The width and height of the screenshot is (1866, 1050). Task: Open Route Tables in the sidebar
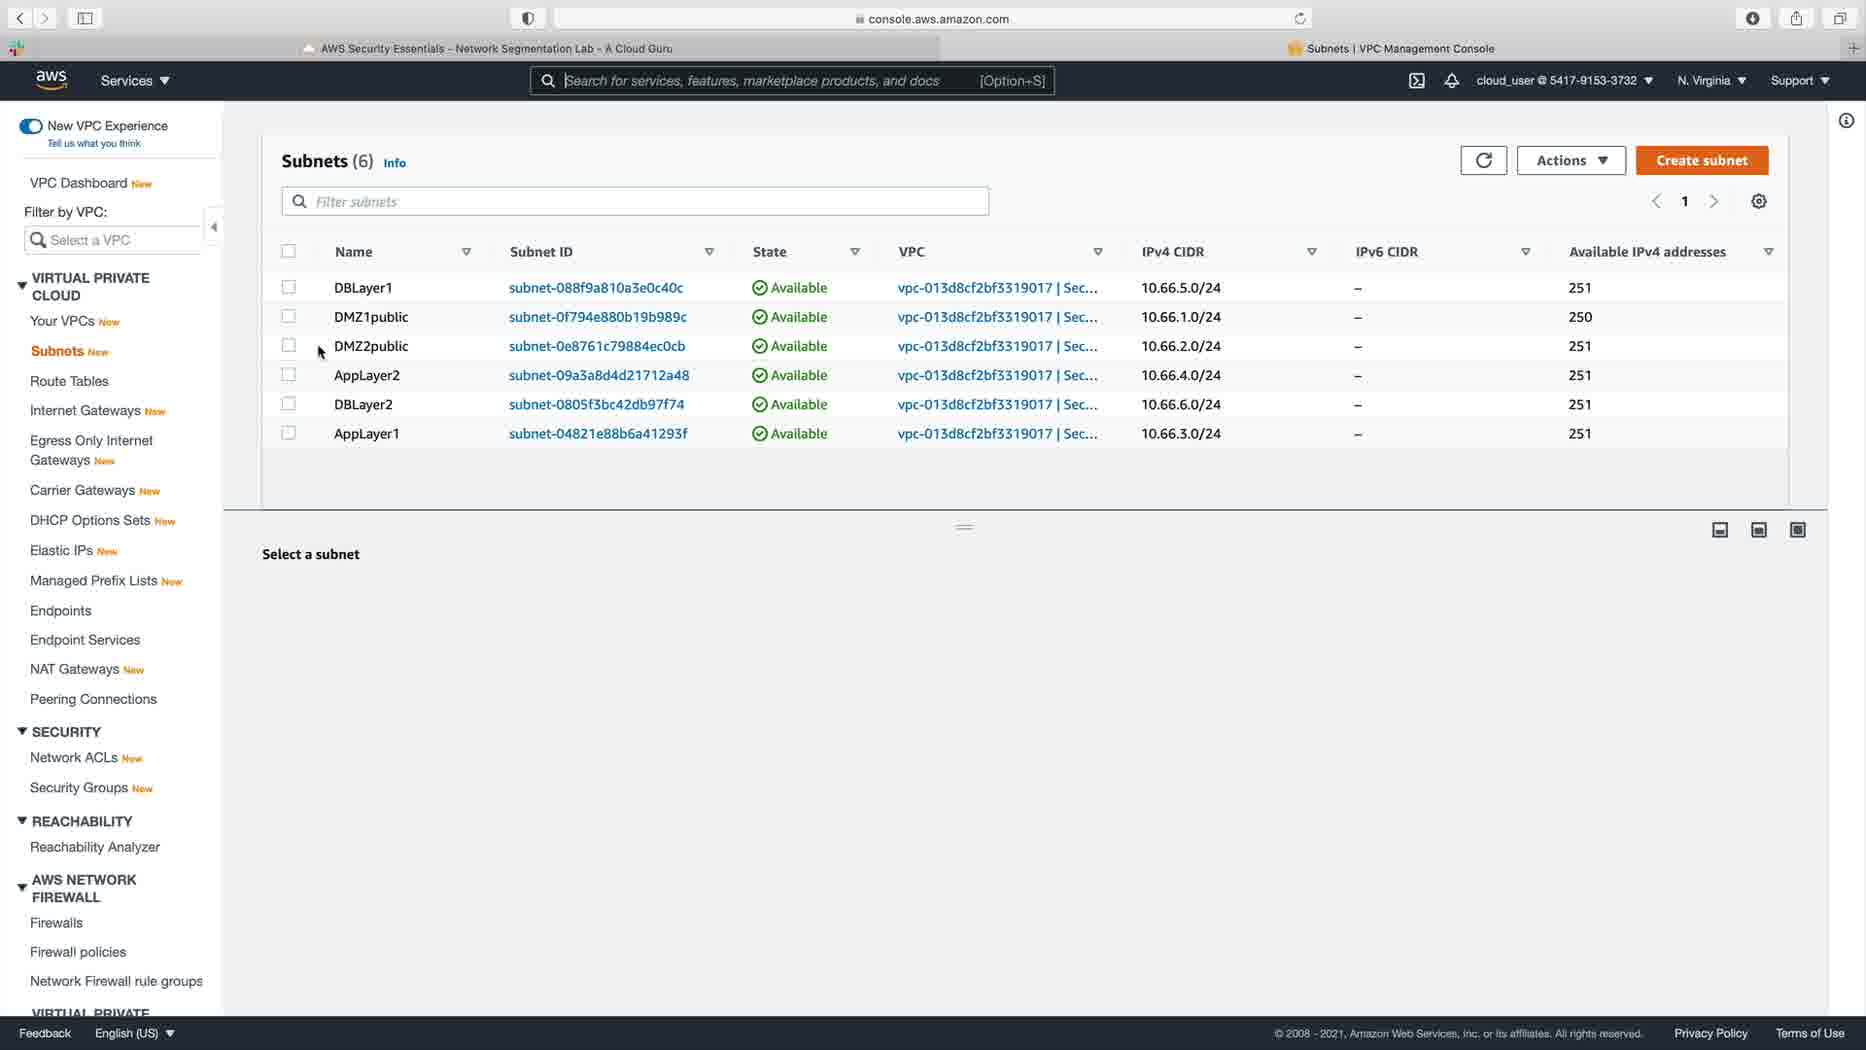coord(69,381)
